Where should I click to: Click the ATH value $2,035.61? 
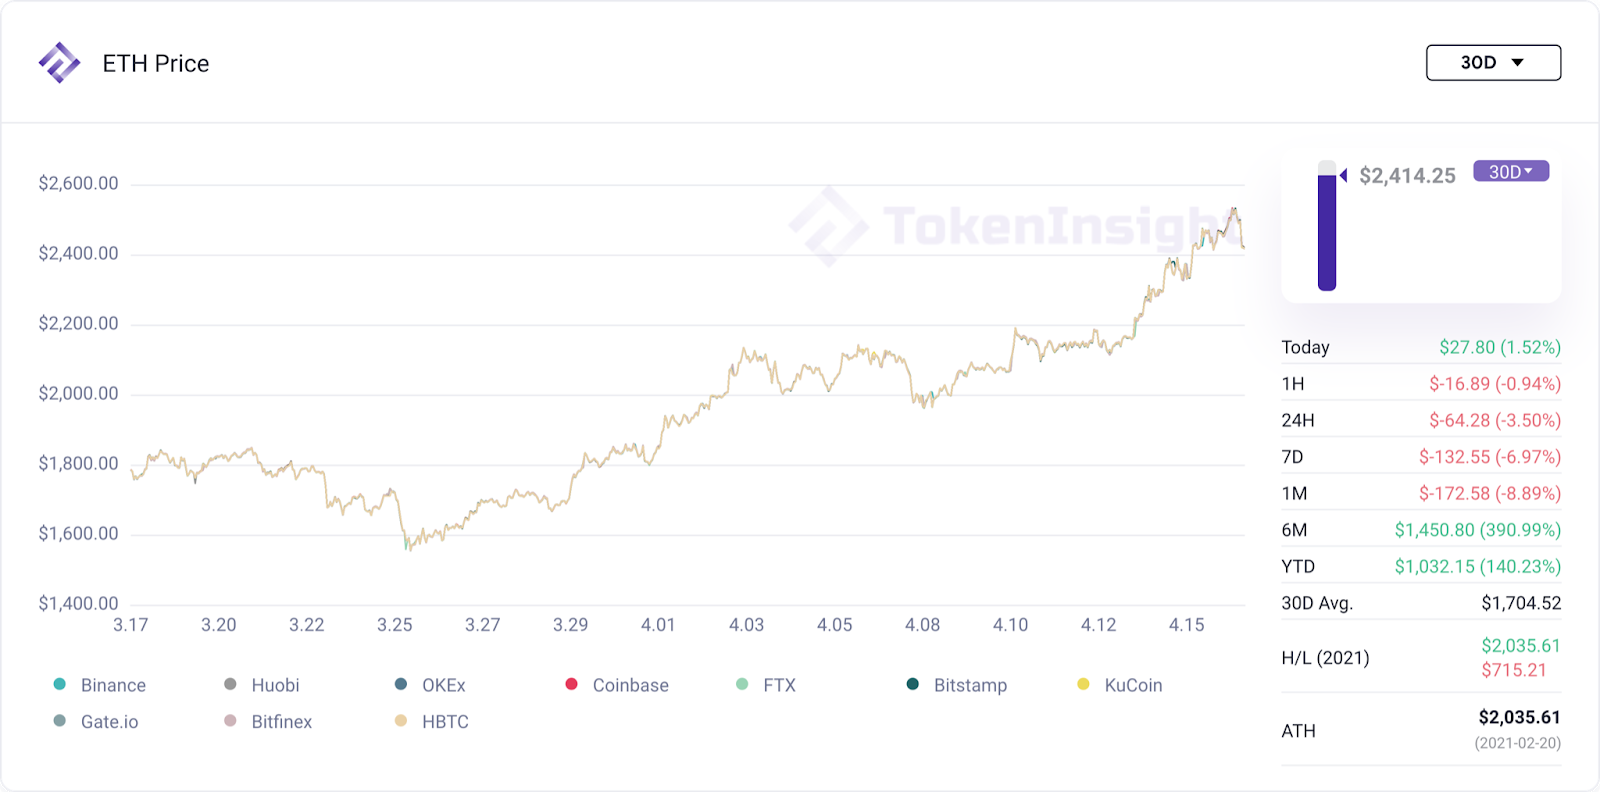1519,717
